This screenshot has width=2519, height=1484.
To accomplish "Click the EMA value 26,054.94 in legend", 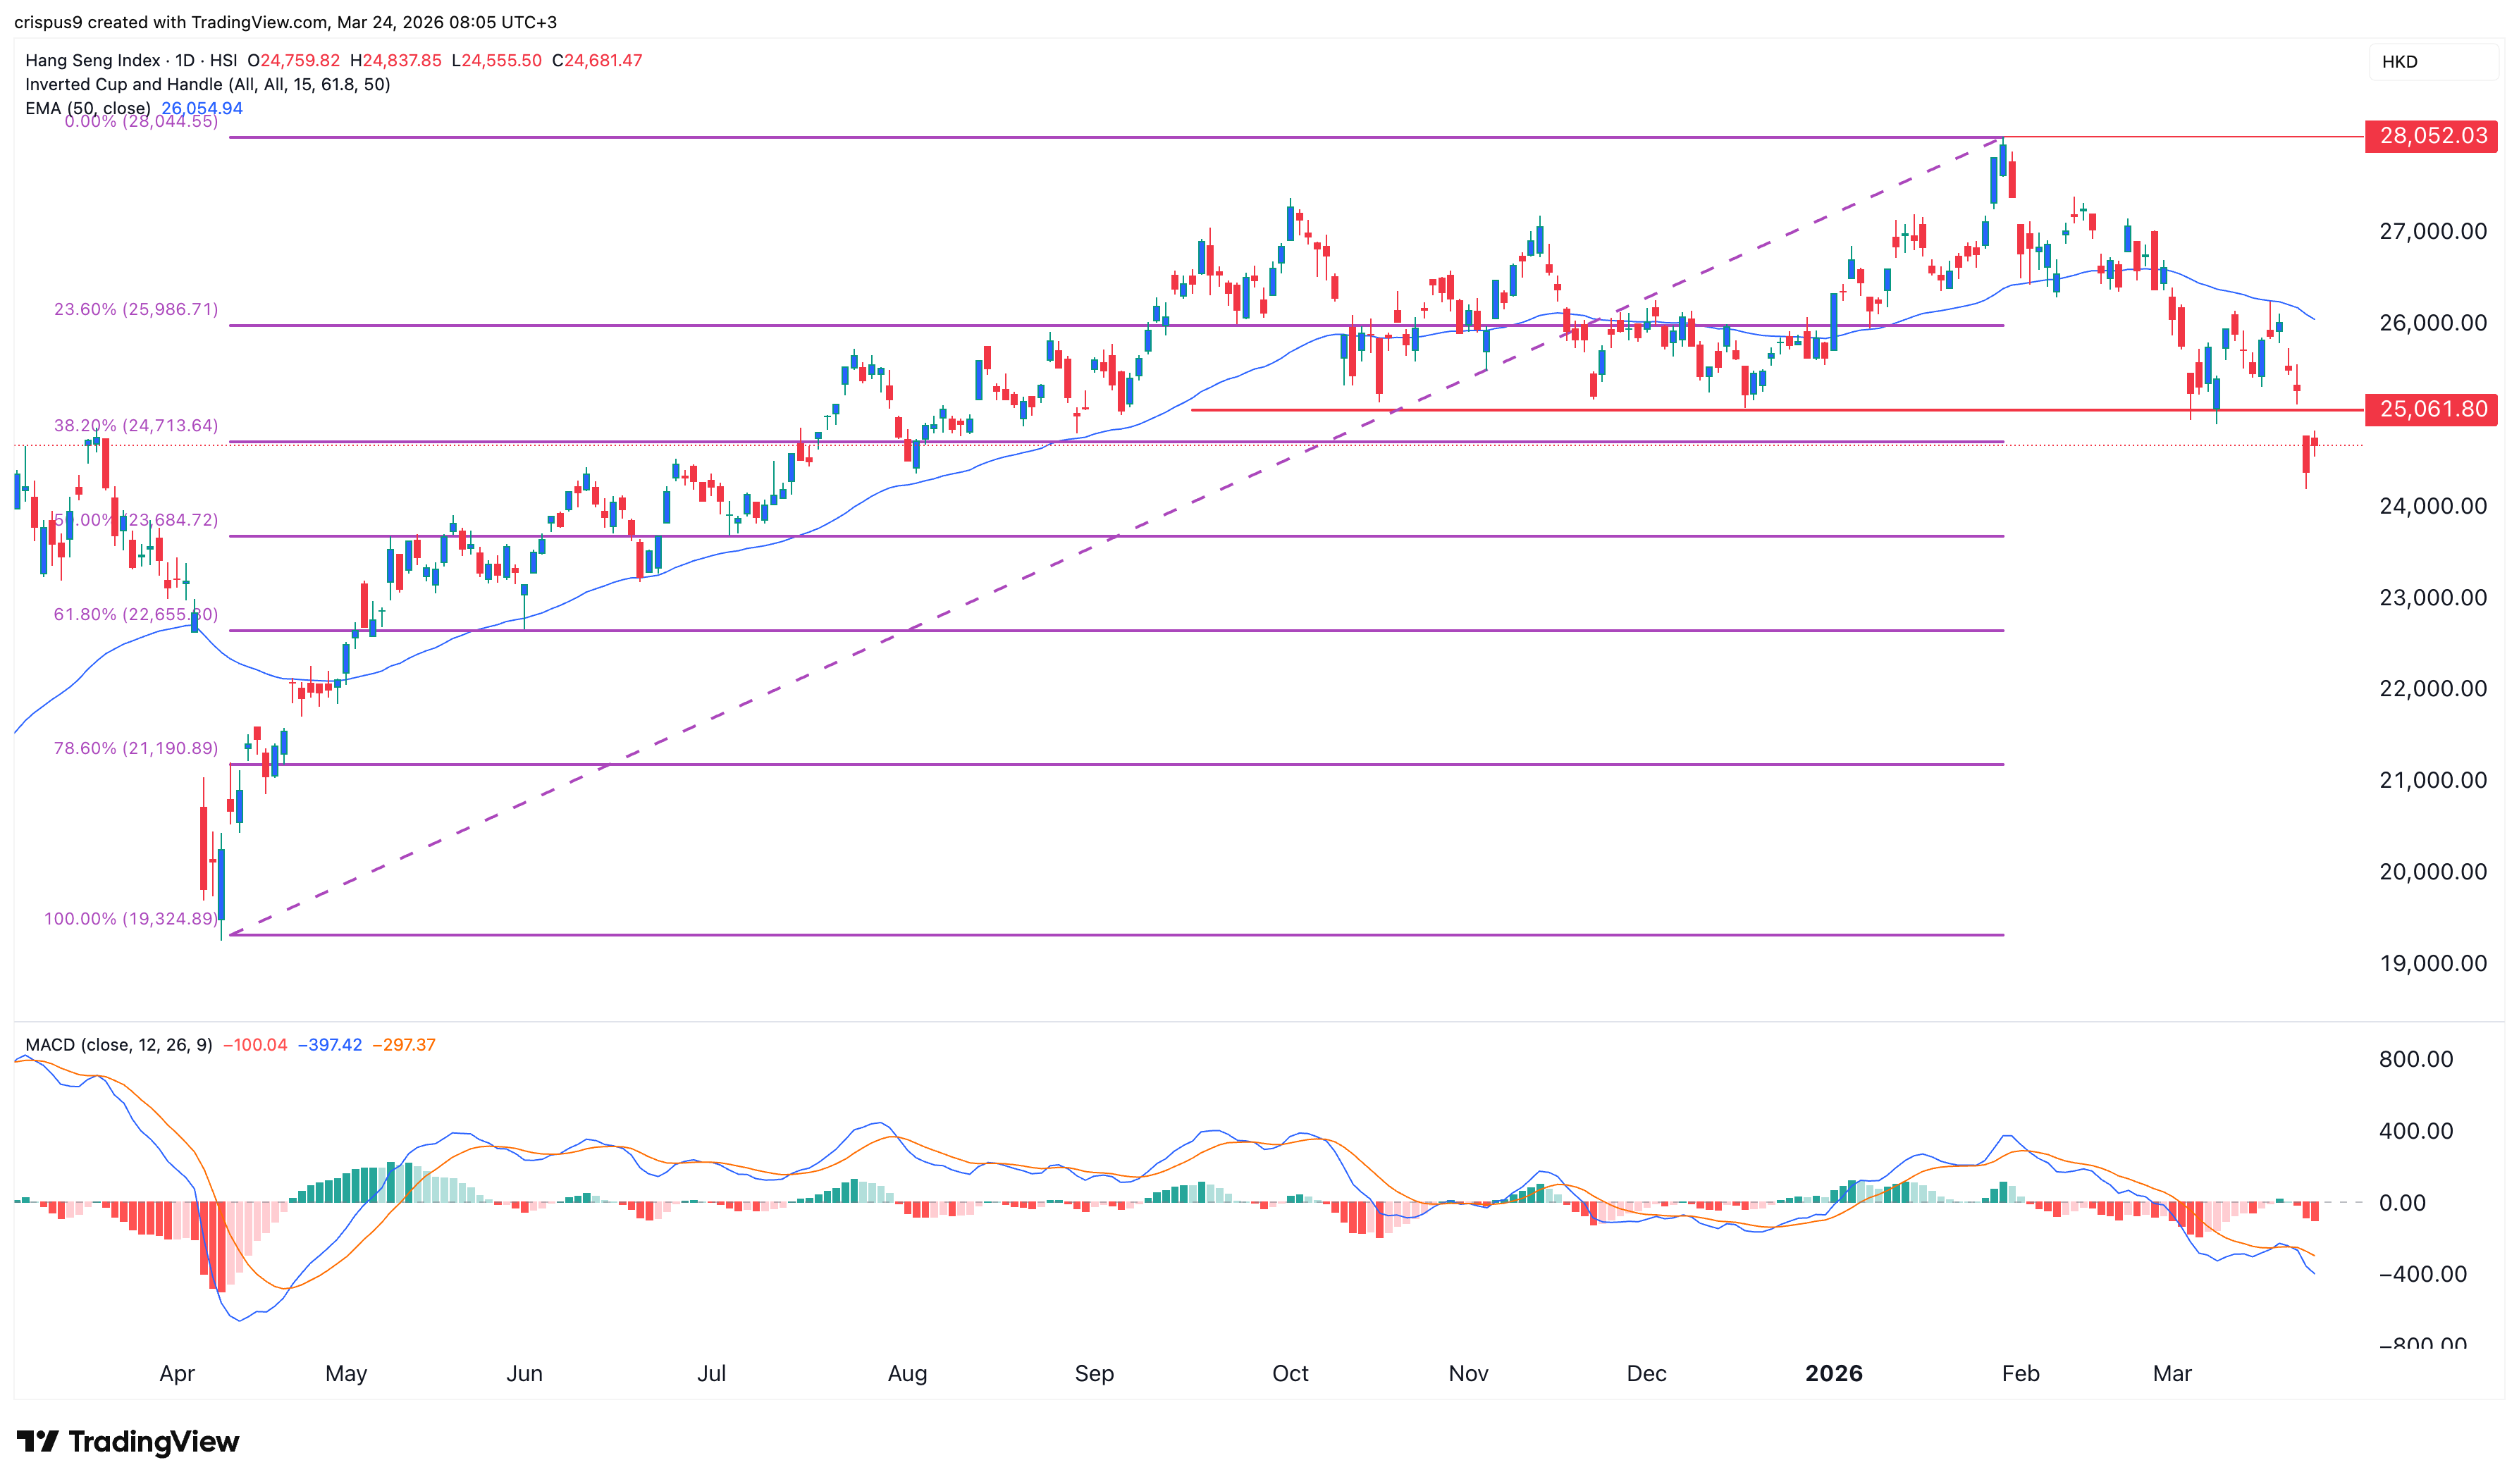I will tap(202, 108).
